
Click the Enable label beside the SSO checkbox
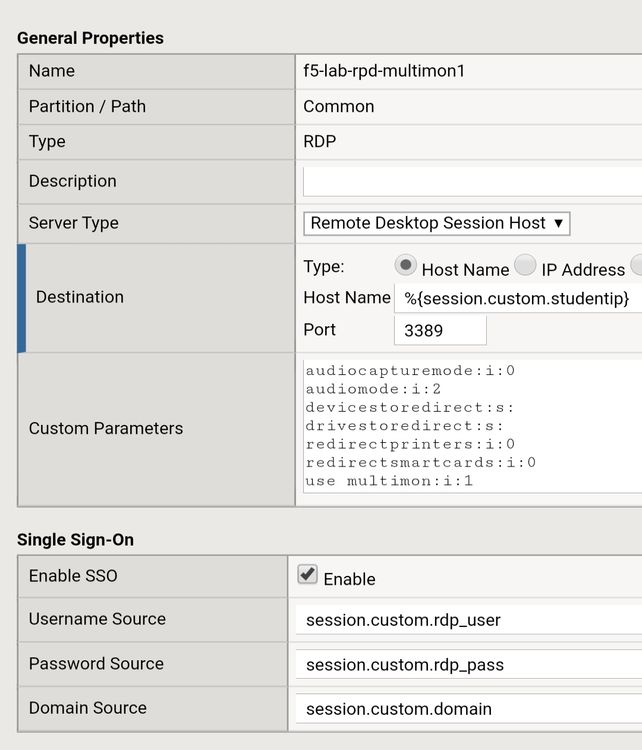pos(349,579)
